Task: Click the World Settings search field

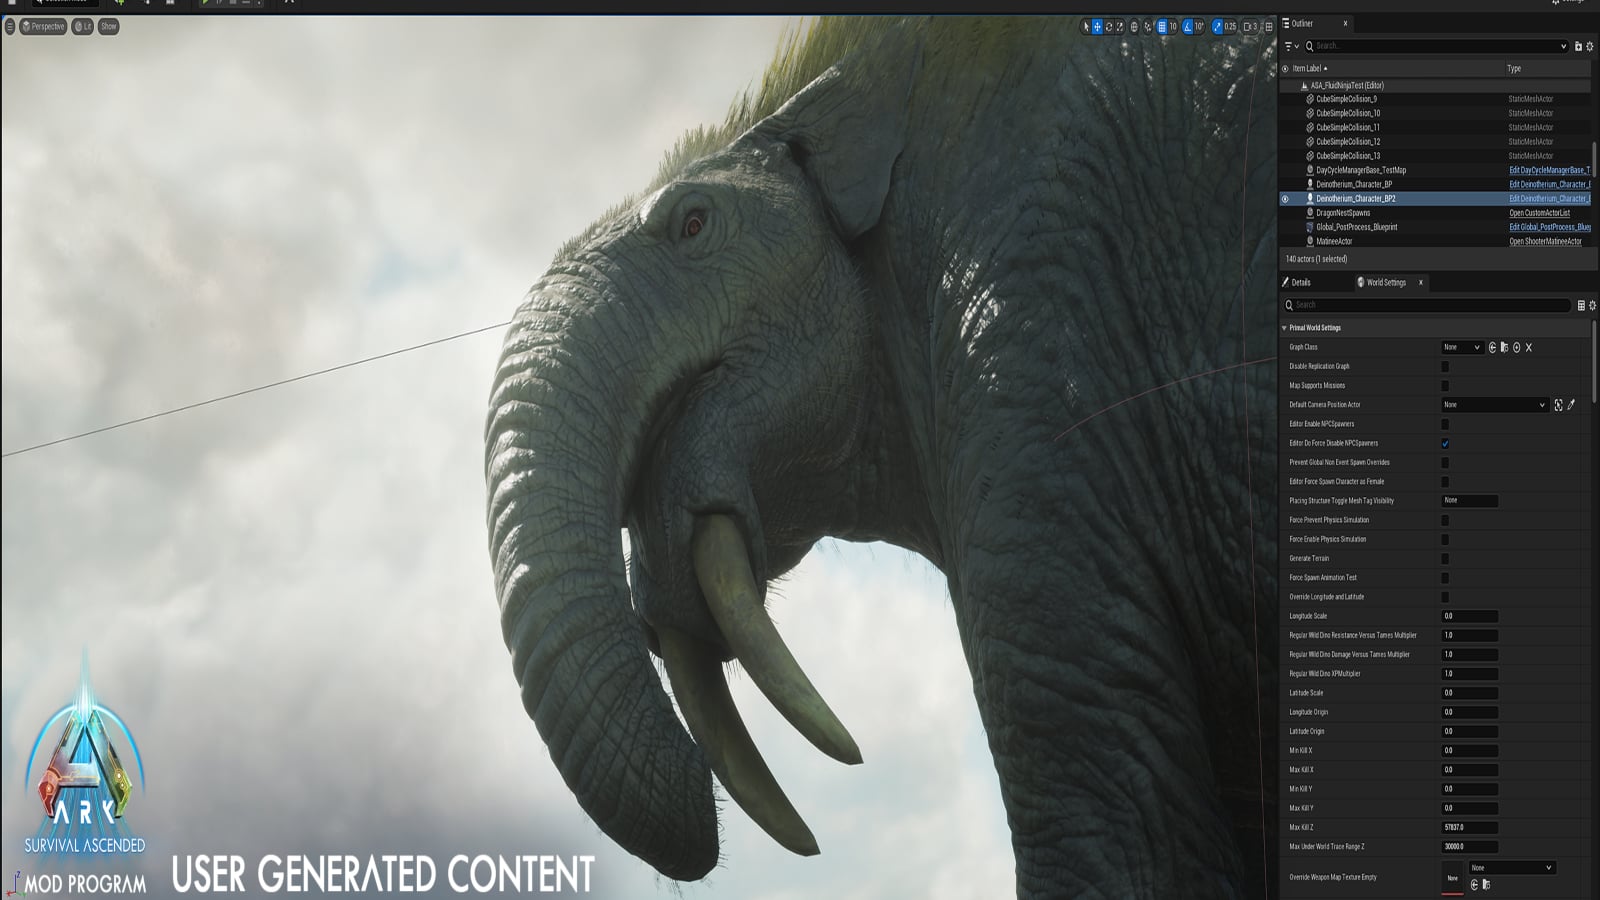Action: click(1420, 306)
